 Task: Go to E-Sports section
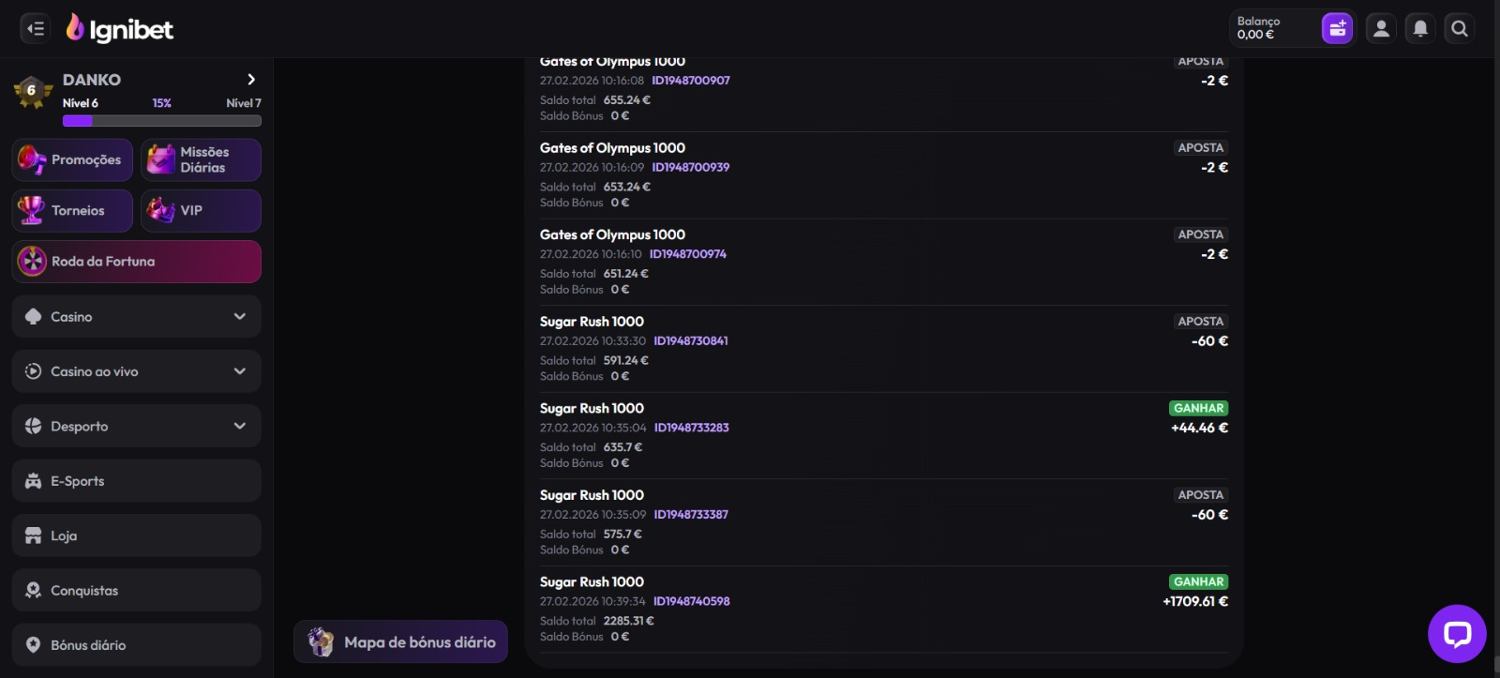click(136, 481)
